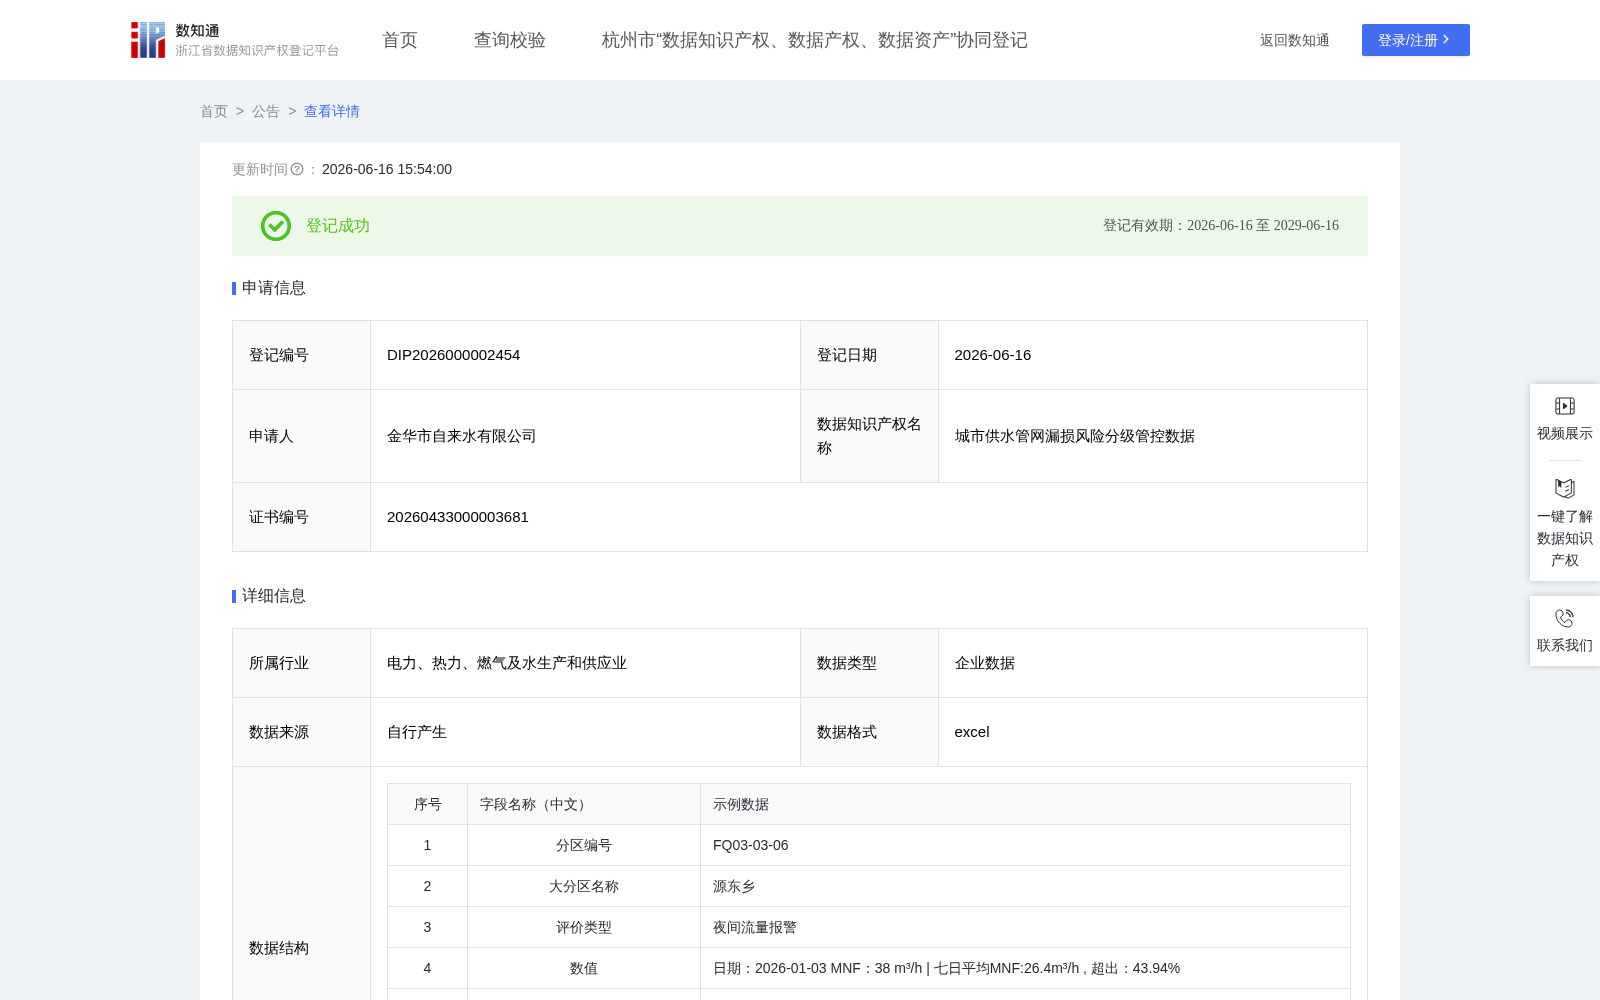Click the 登录/注册 button
1600x1000 pixels.
pyautogui.click(x=1416, y=40)
